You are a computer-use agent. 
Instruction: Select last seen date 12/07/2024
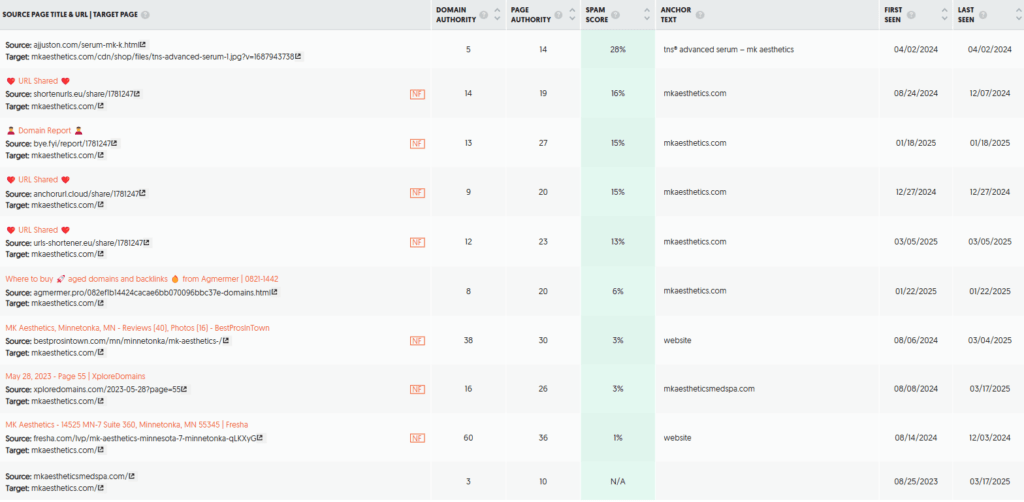(x=989, y=94)
